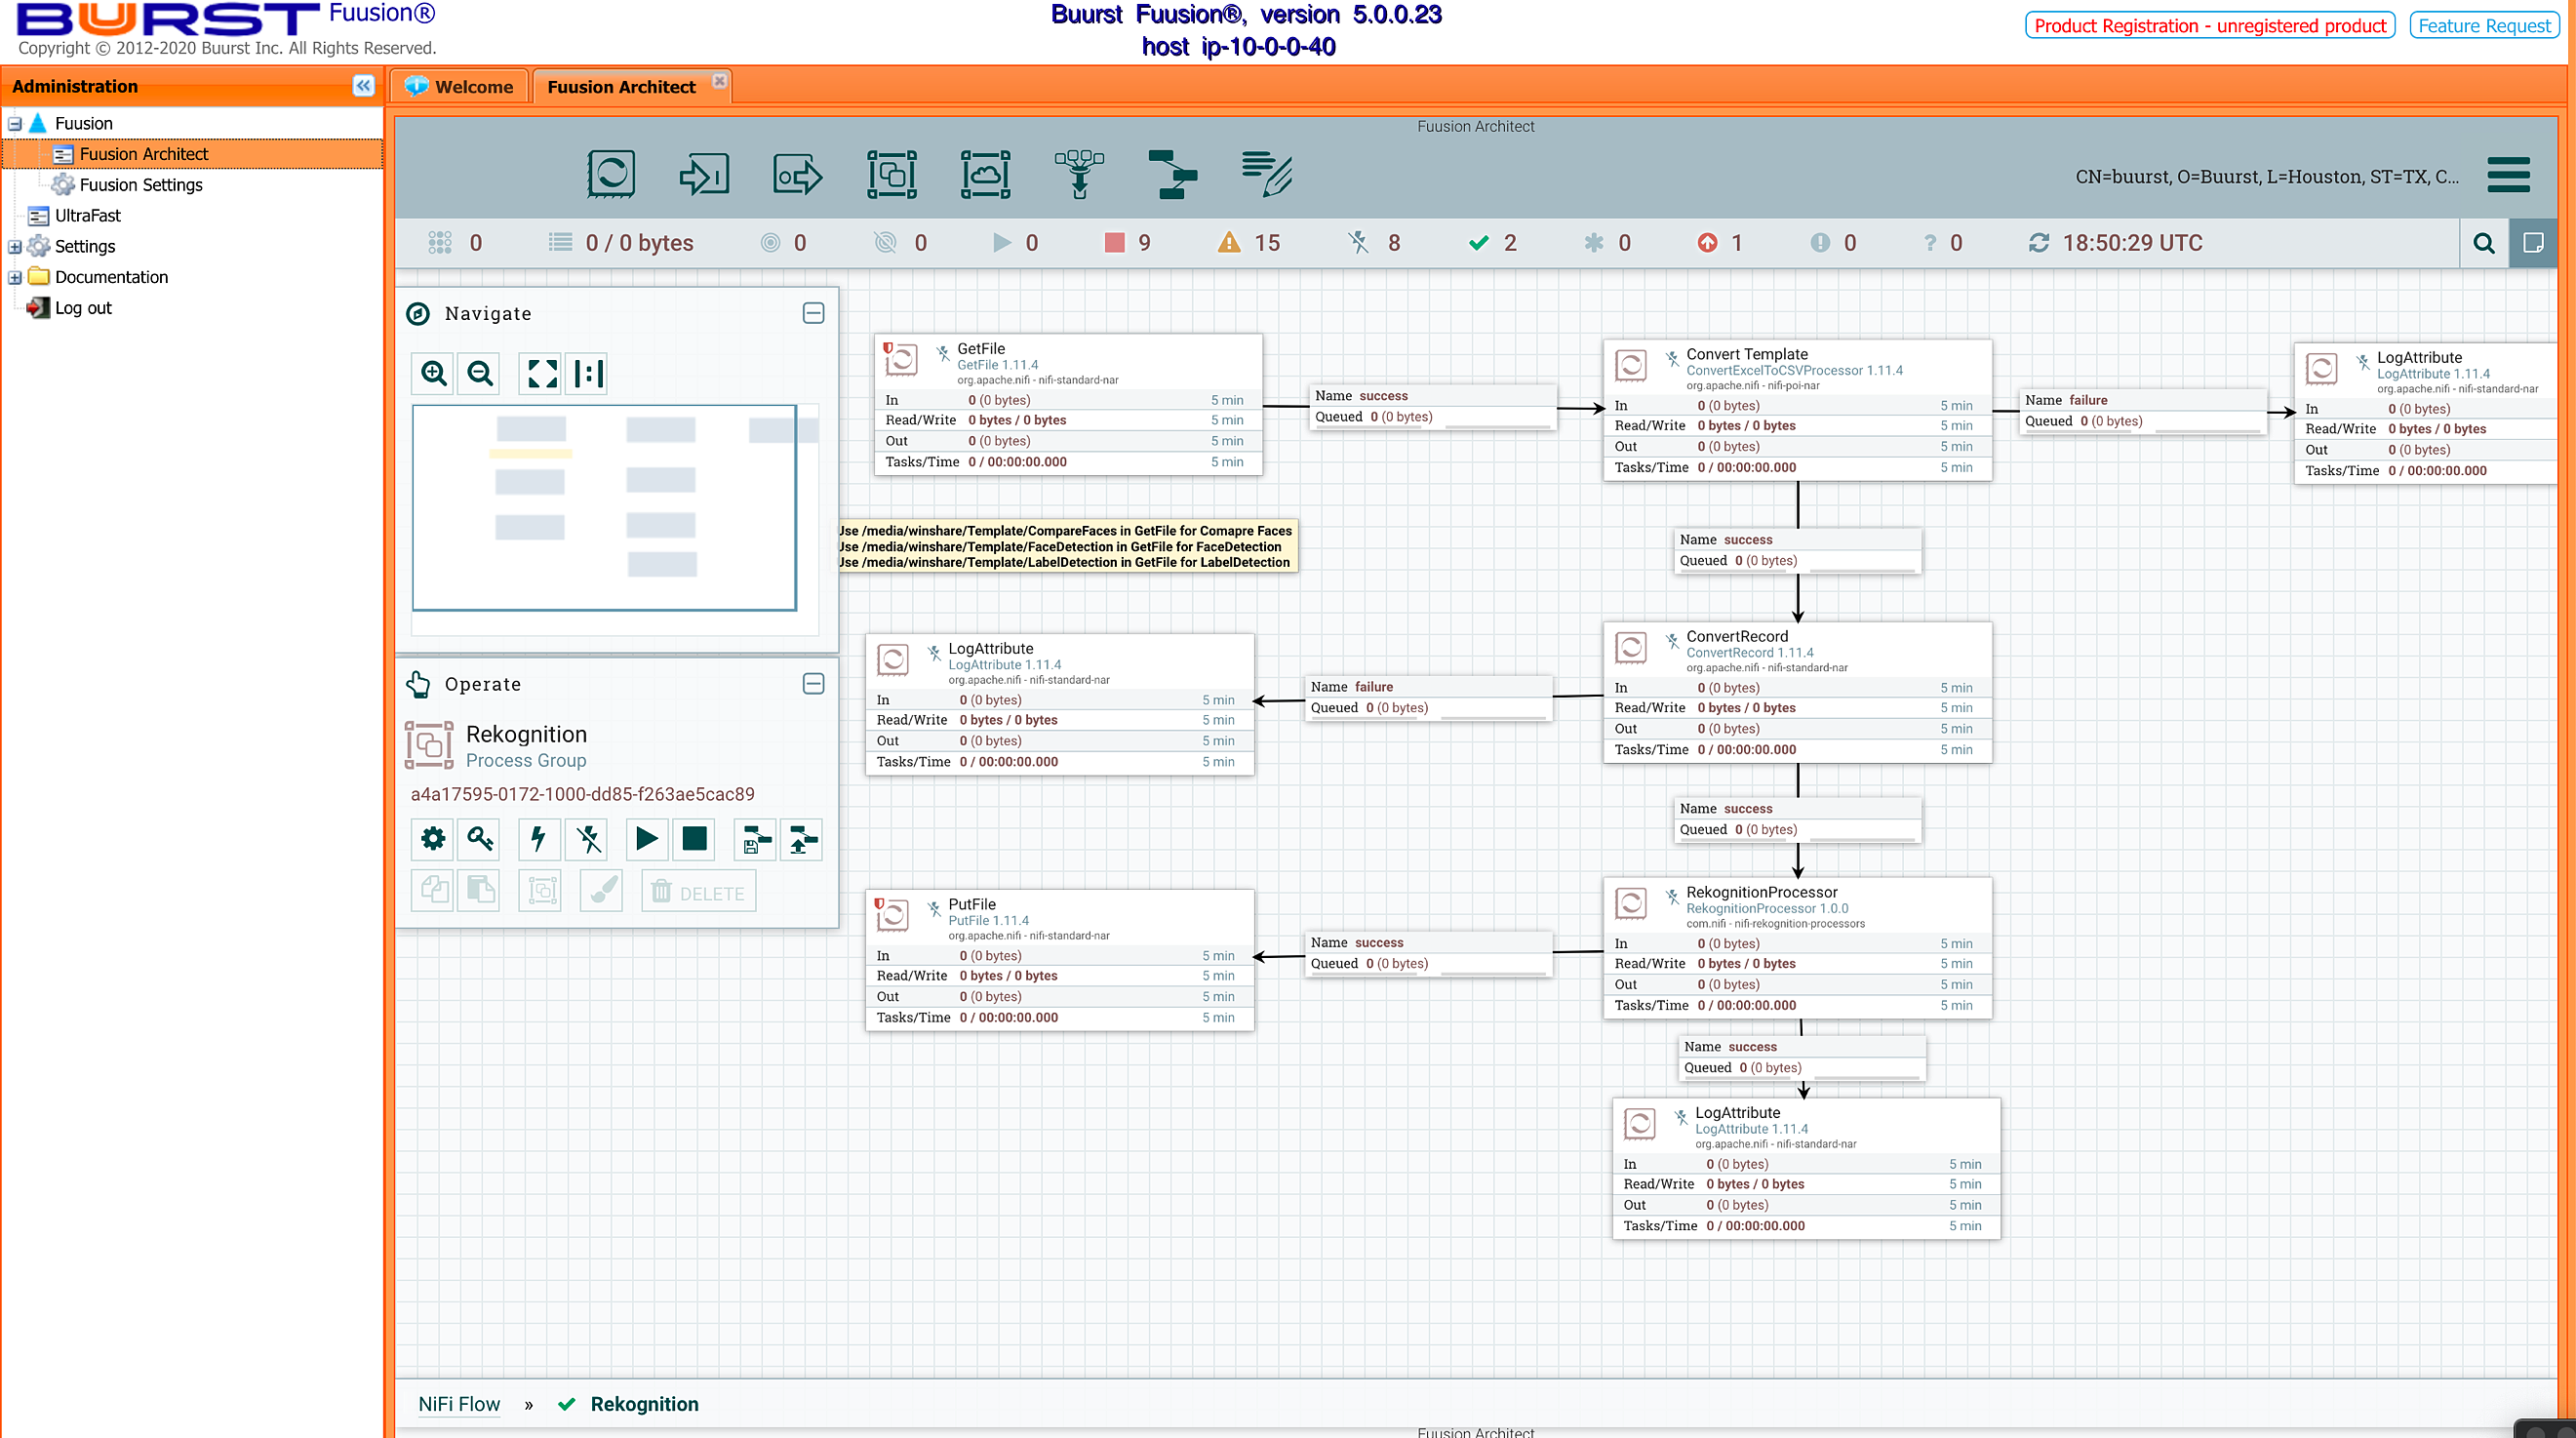The image size is (2576, 1438).
Task: Click the Funnel toolbar icon
Action: [1079, 174]
